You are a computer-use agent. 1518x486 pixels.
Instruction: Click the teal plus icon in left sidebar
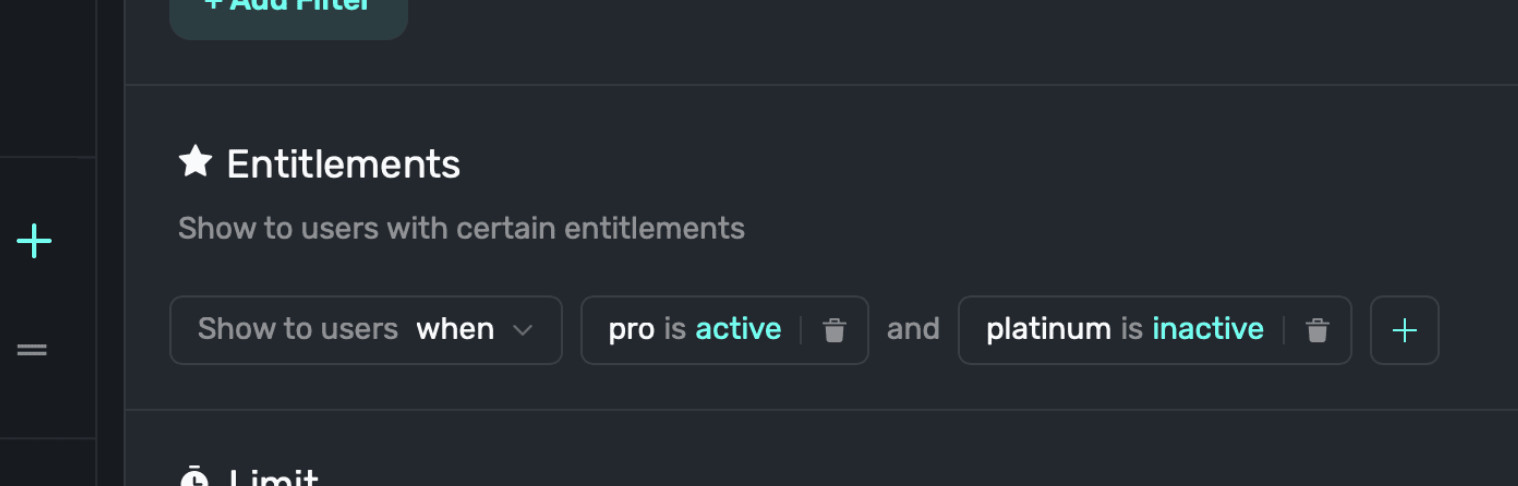34,241
